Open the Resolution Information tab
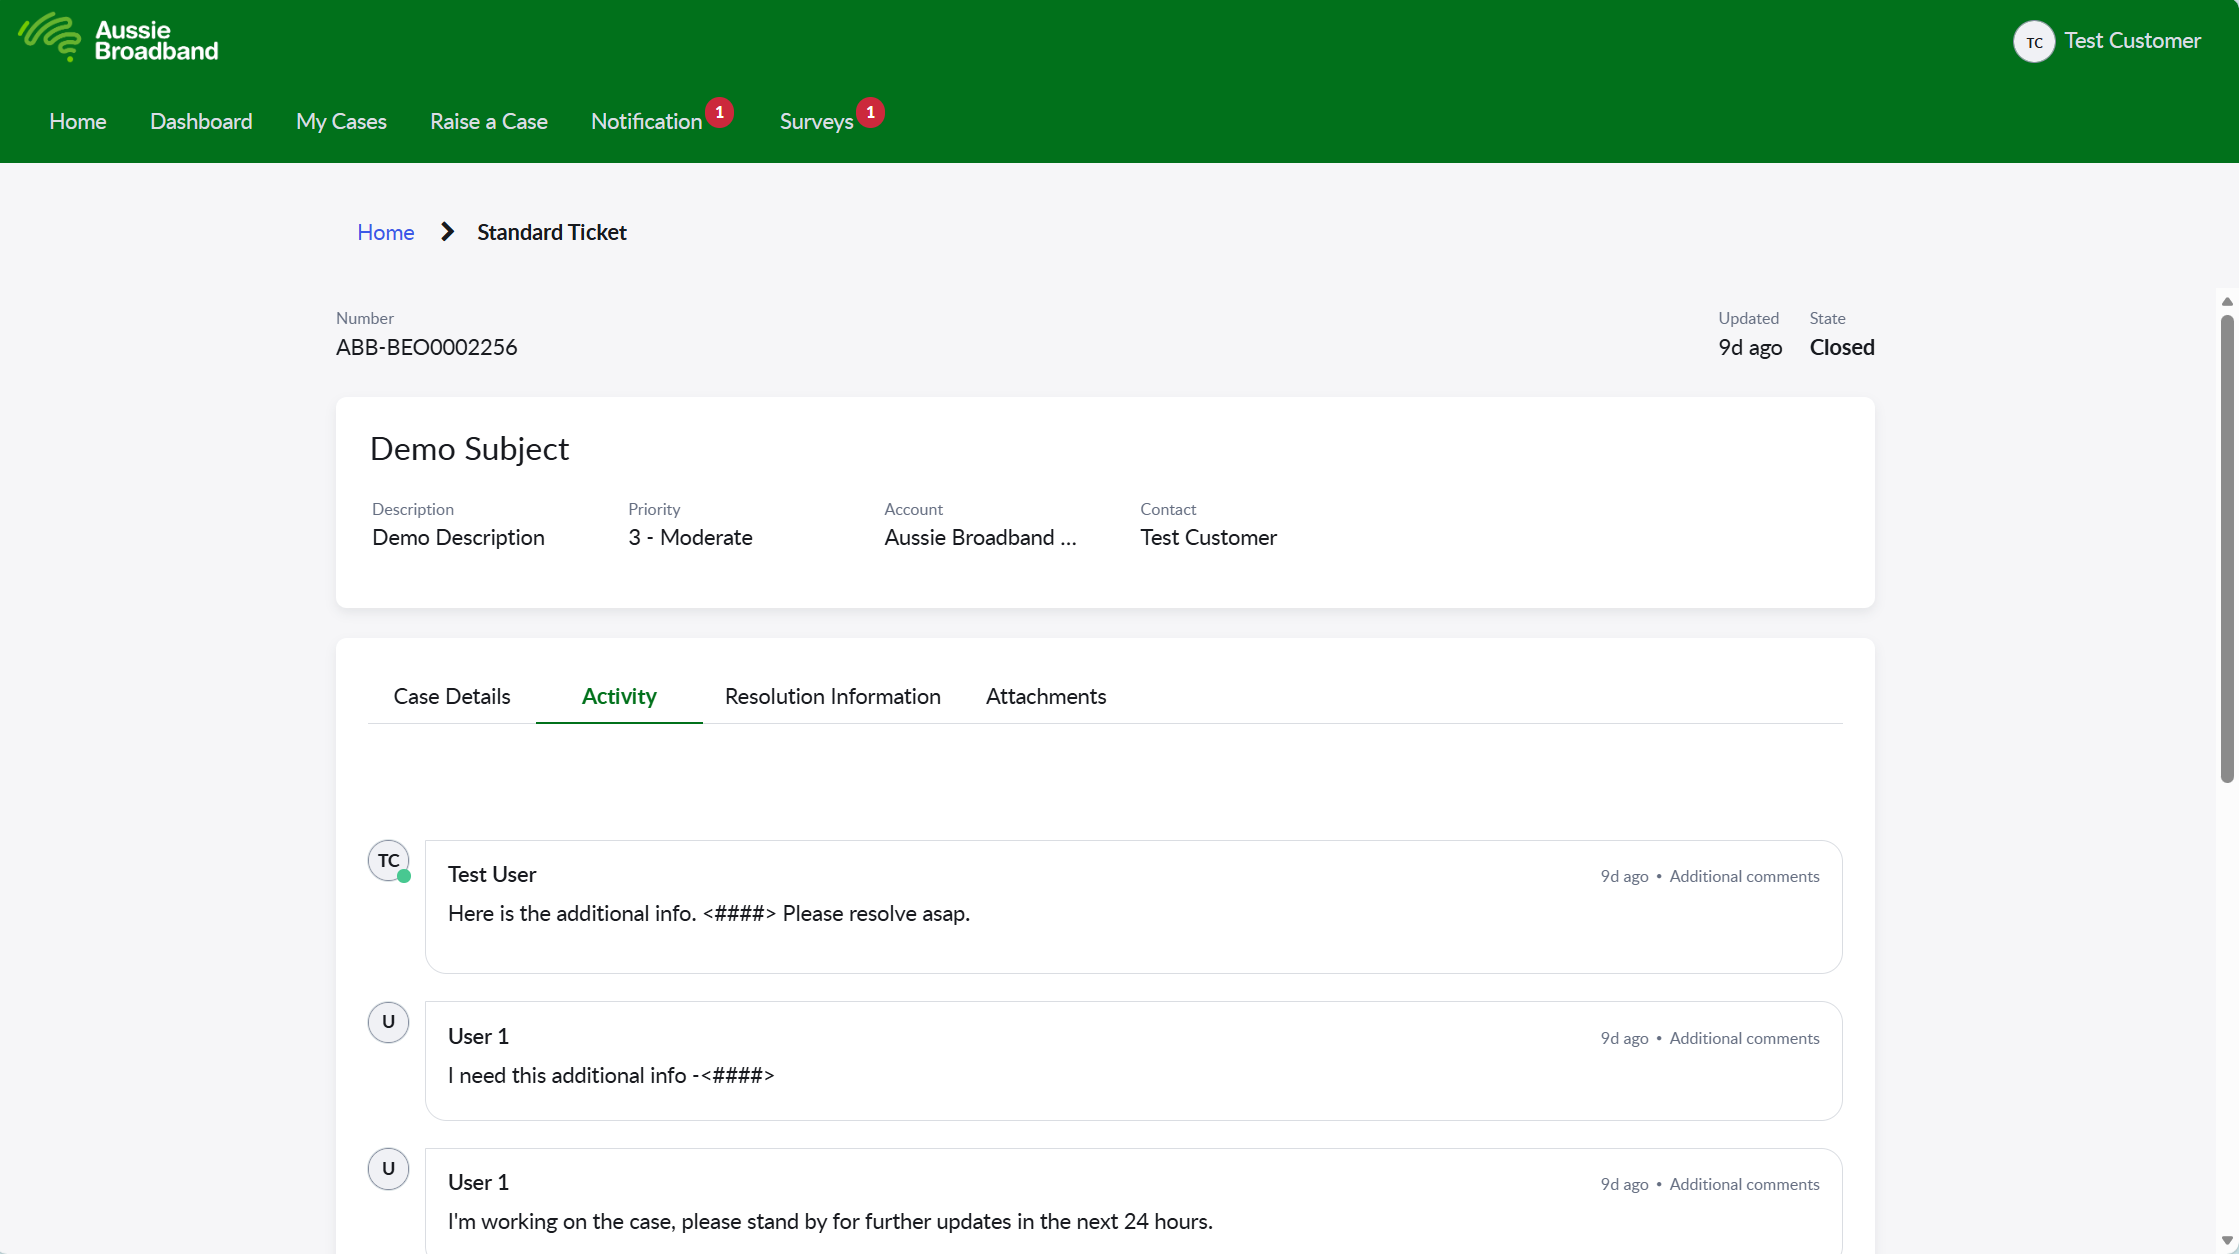Image resolution: width=2239 pixels, height=1254 pixels. [832, 696]
